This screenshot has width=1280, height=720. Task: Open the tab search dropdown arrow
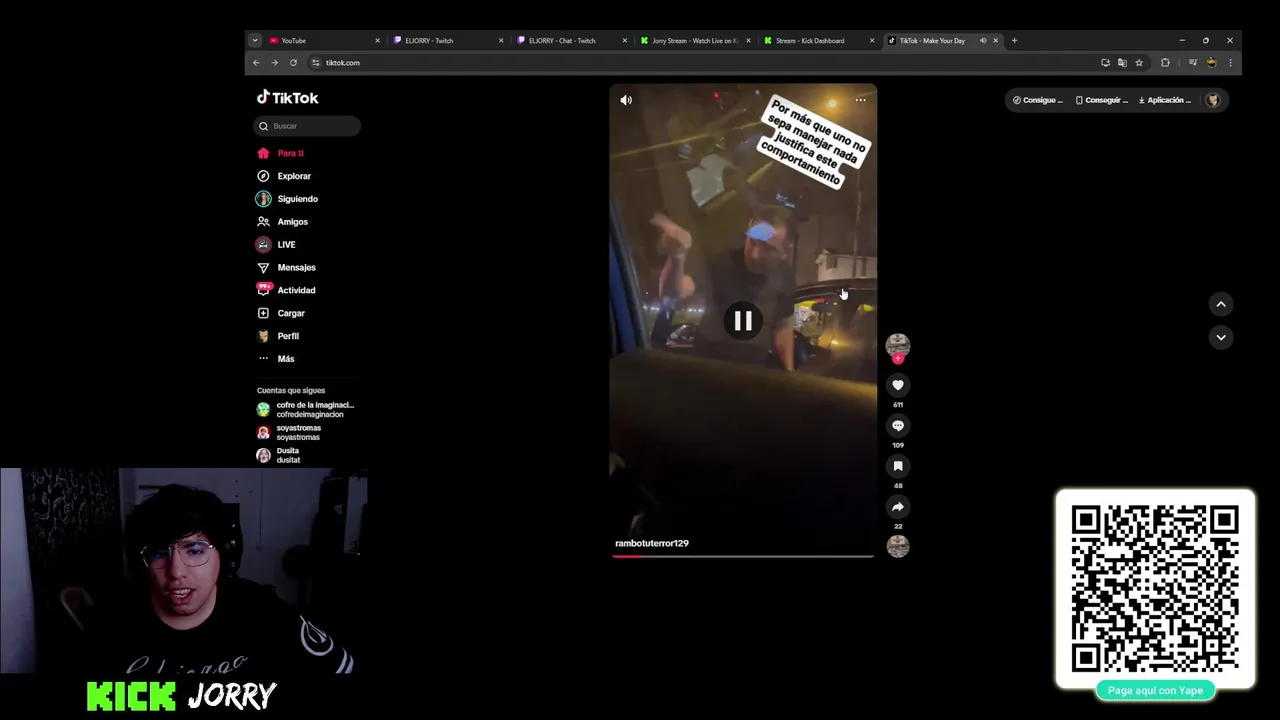click(x=255, y=41)
